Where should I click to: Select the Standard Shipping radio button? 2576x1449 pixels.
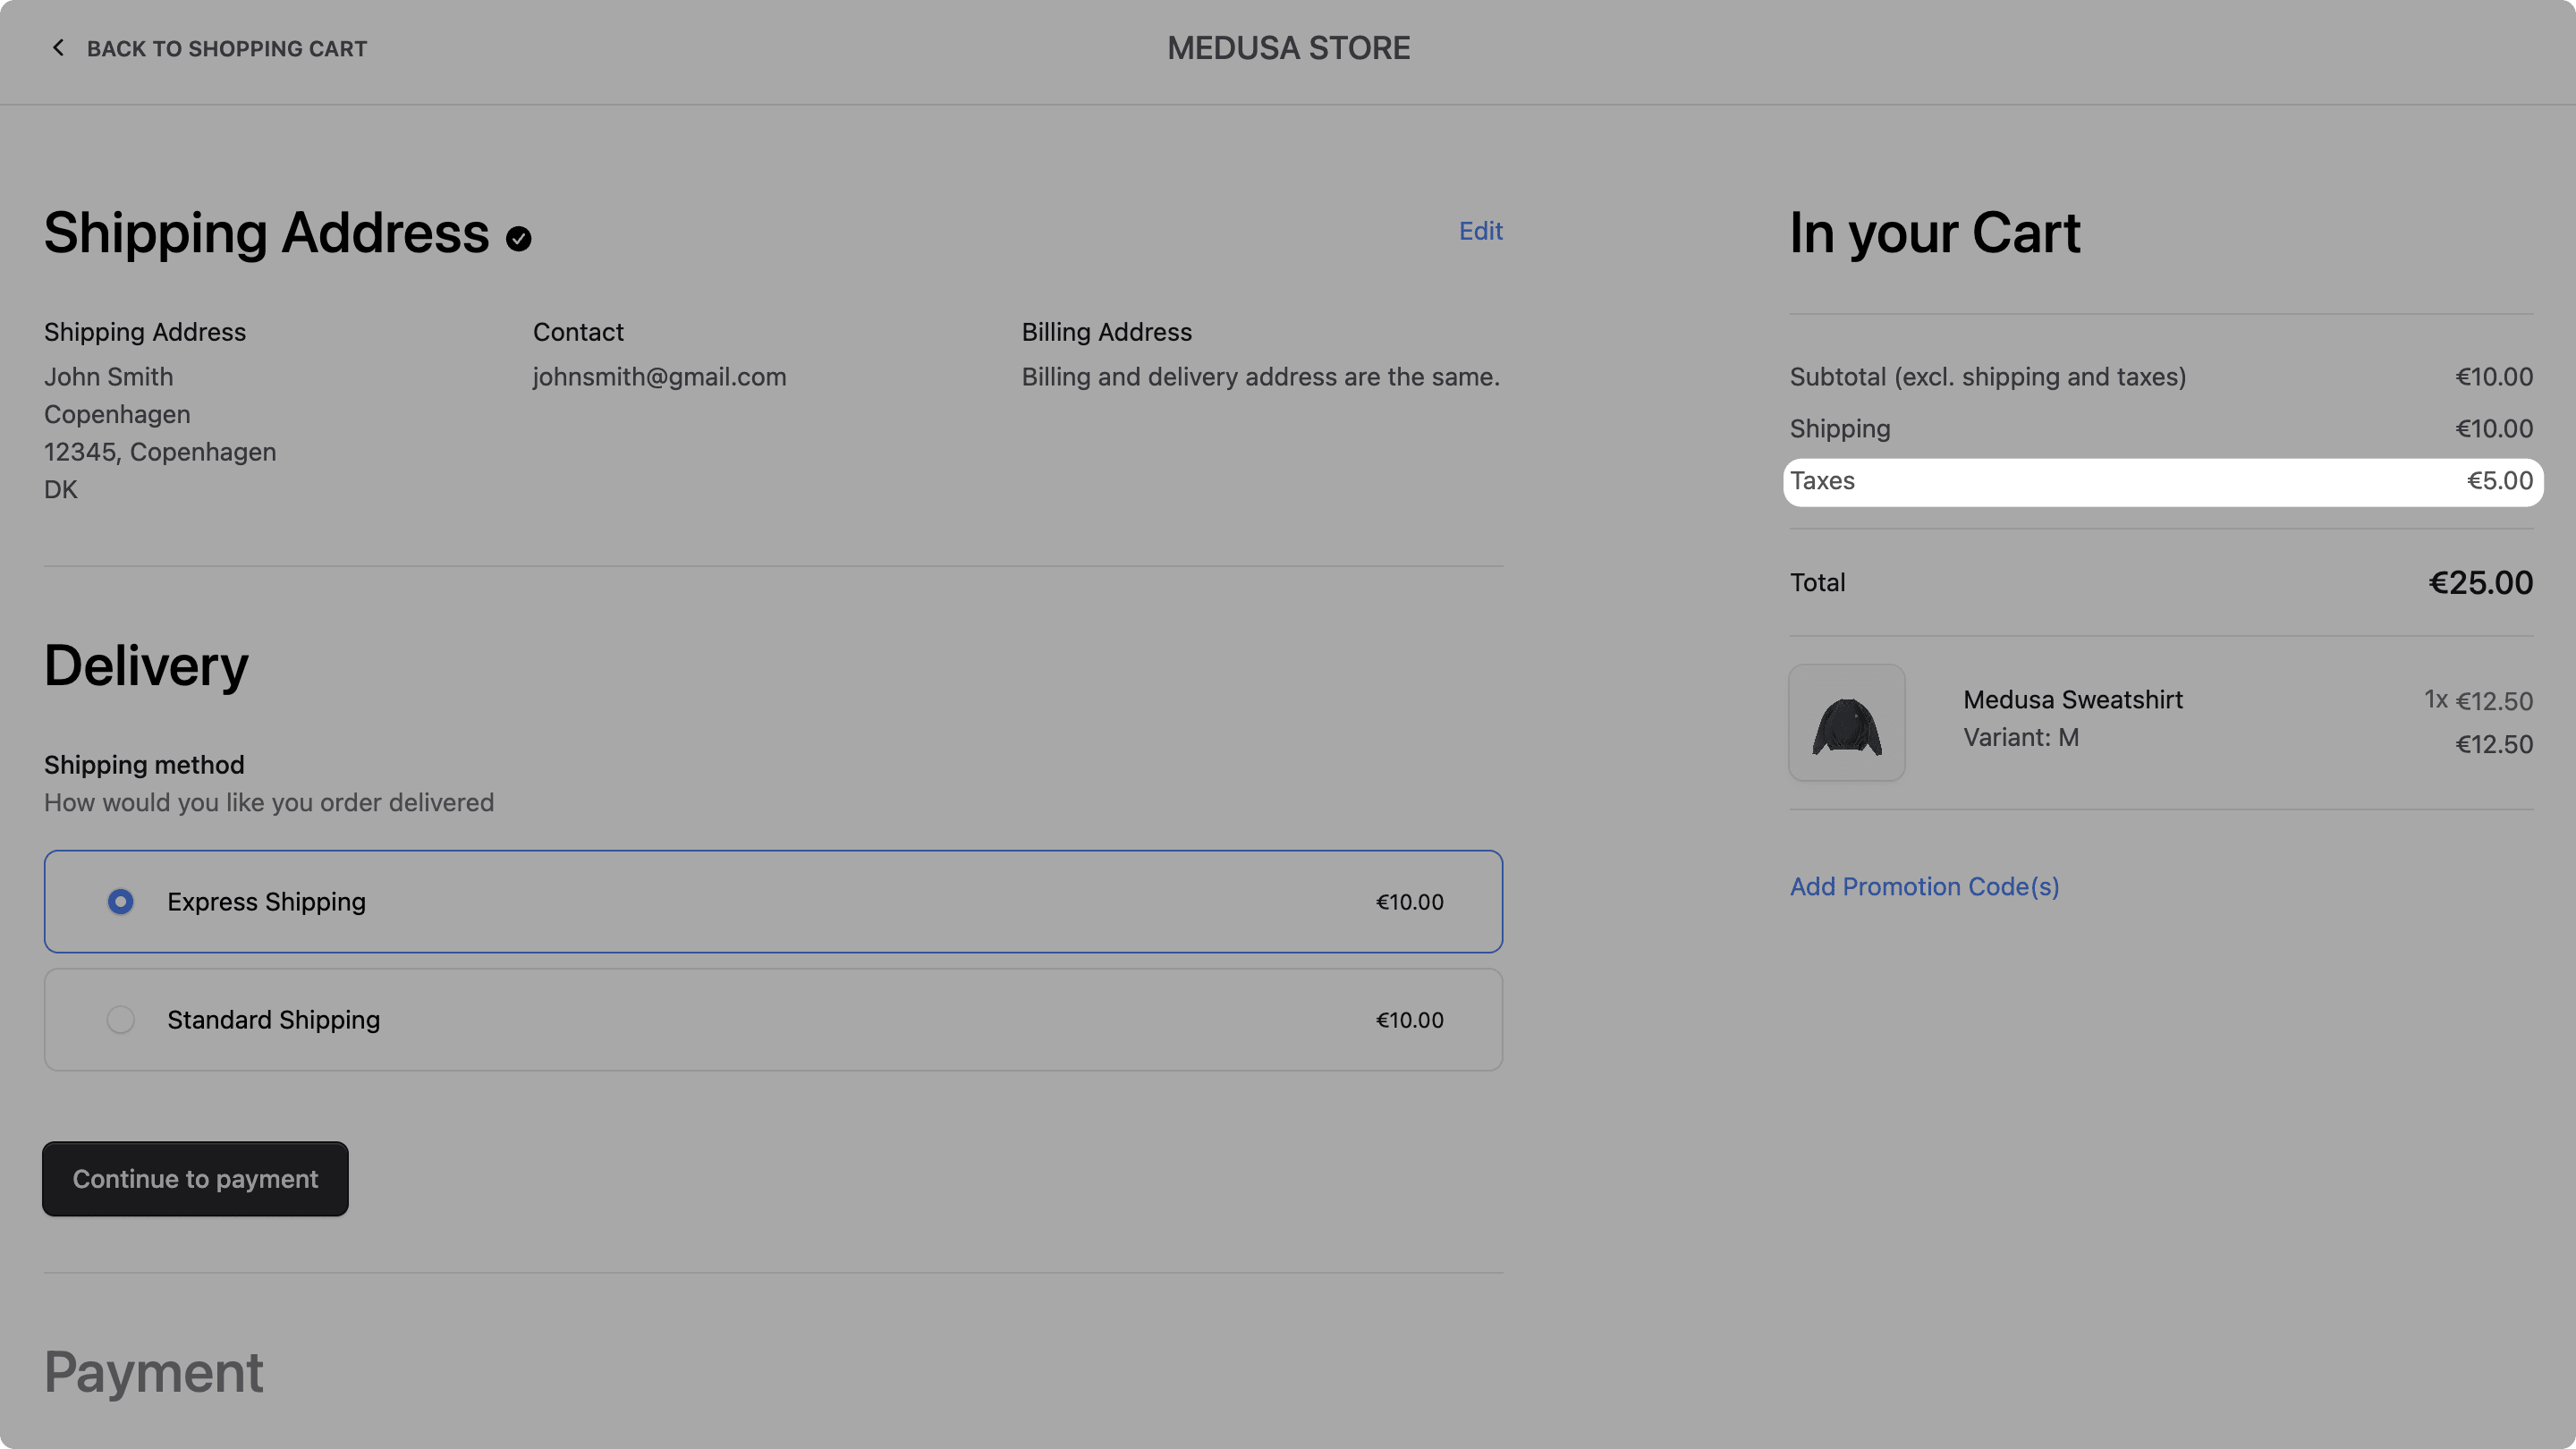(120, 1019)
